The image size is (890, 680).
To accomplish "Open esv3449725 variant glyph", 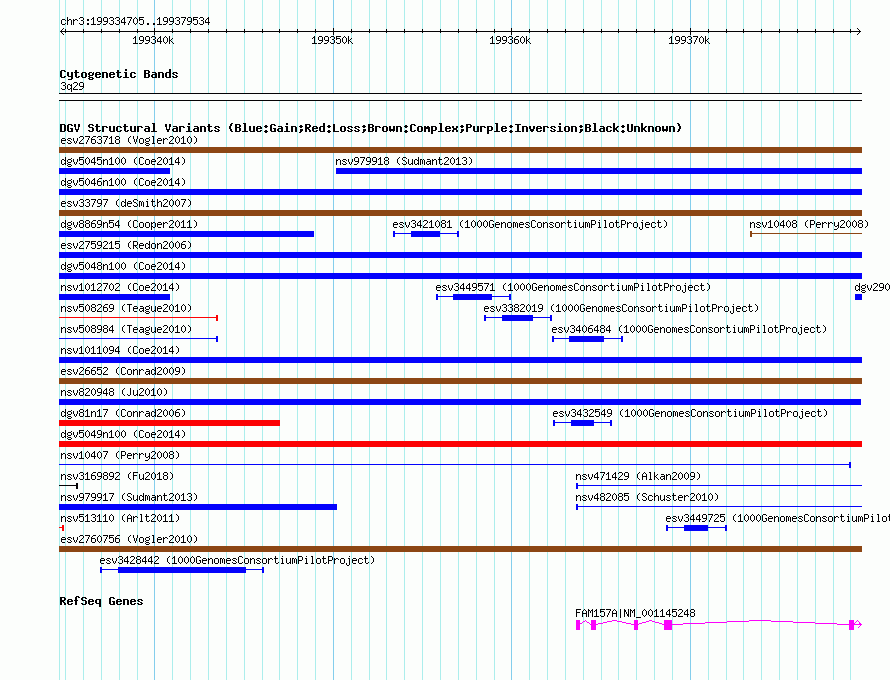I will (x=696, y=528).
